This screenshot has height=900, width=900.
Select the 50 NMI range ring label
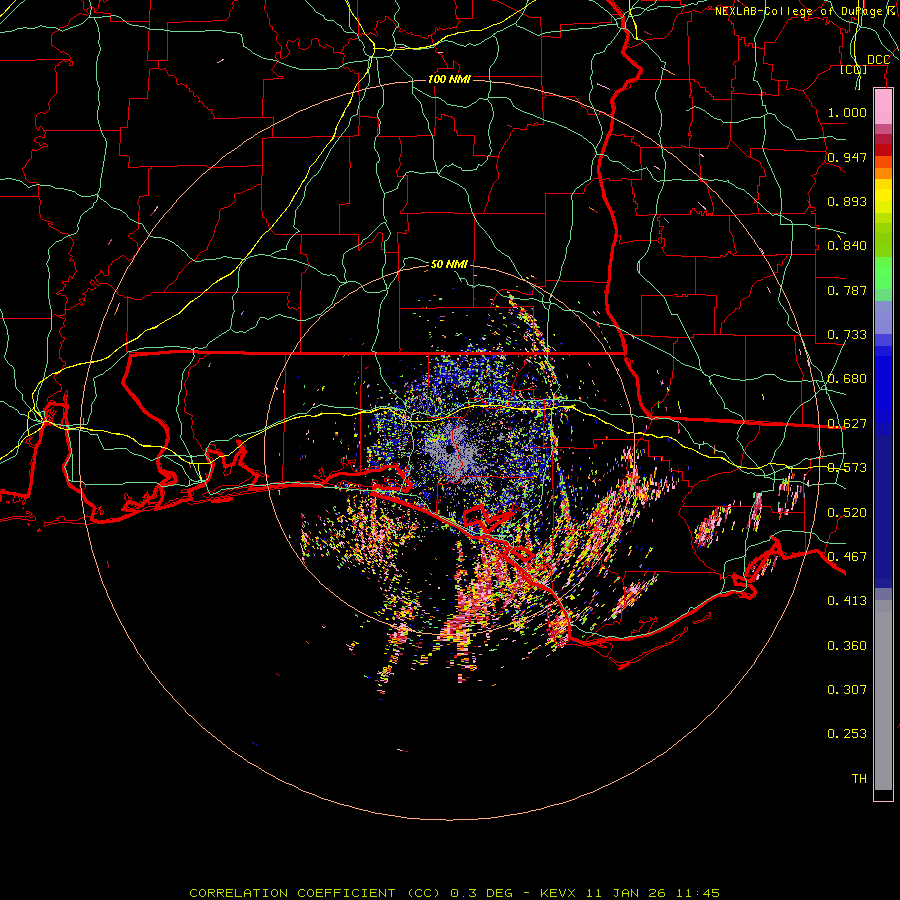click(449, 264)
